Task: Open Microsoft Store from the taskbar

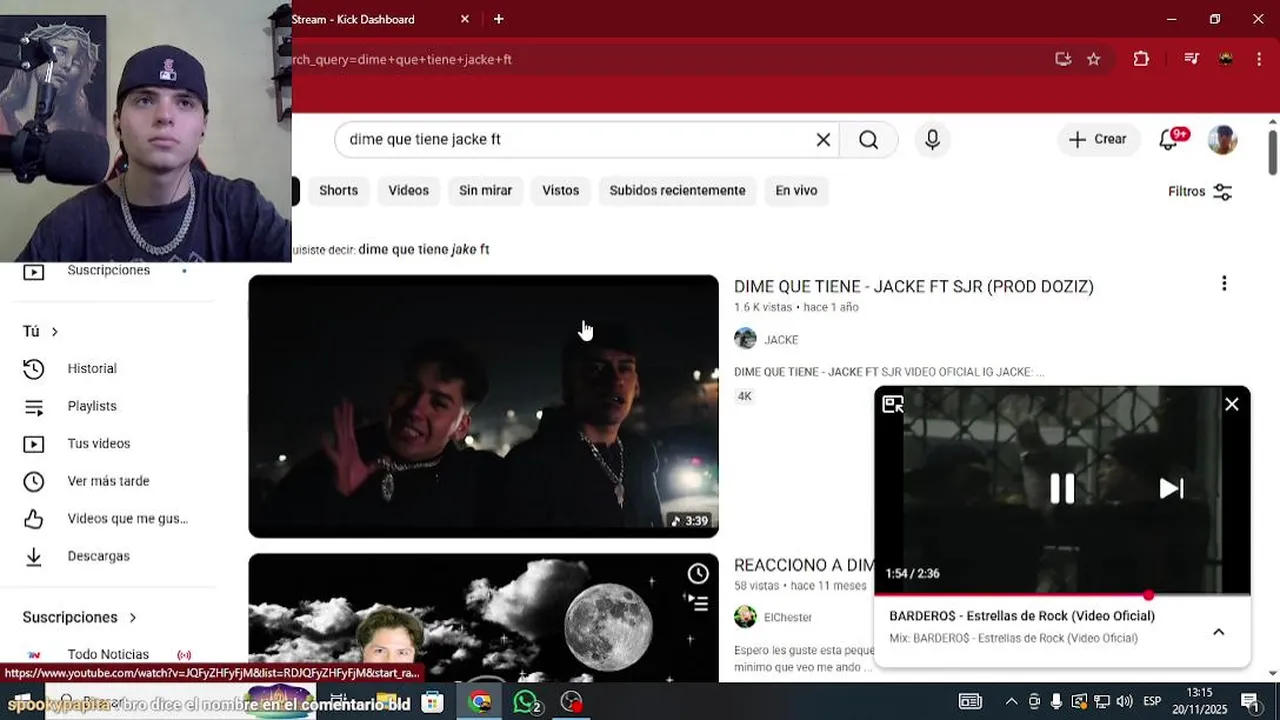Action: 432,702
